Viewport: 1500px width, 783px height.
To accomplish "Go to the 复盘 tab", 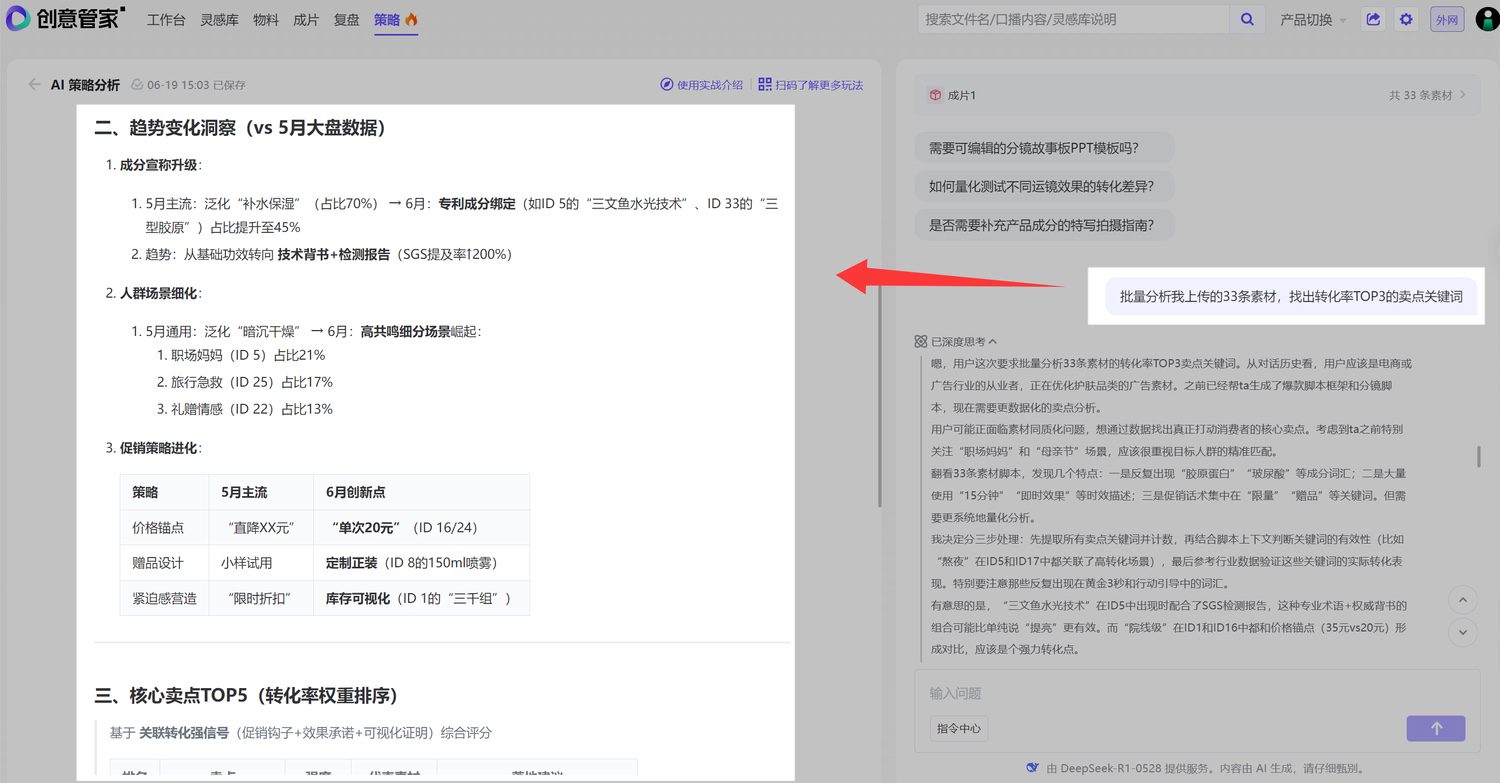I will point(346,19).
